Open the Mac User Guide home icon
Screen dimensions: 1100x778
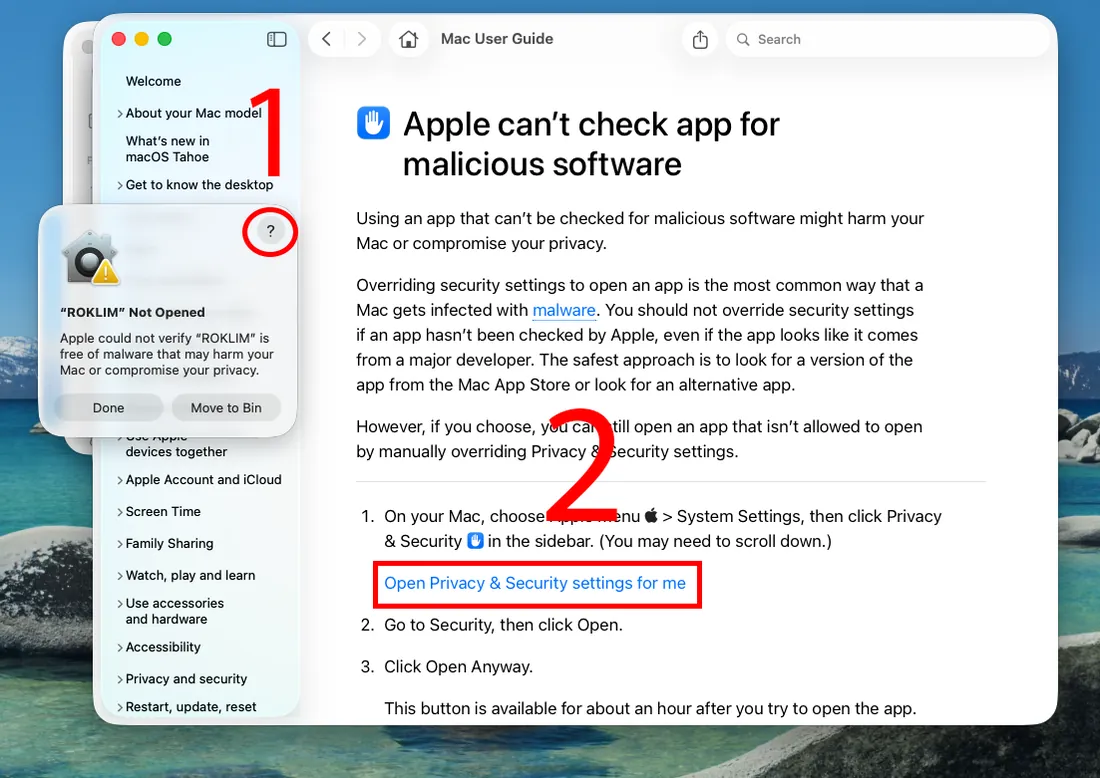[408, 39]
